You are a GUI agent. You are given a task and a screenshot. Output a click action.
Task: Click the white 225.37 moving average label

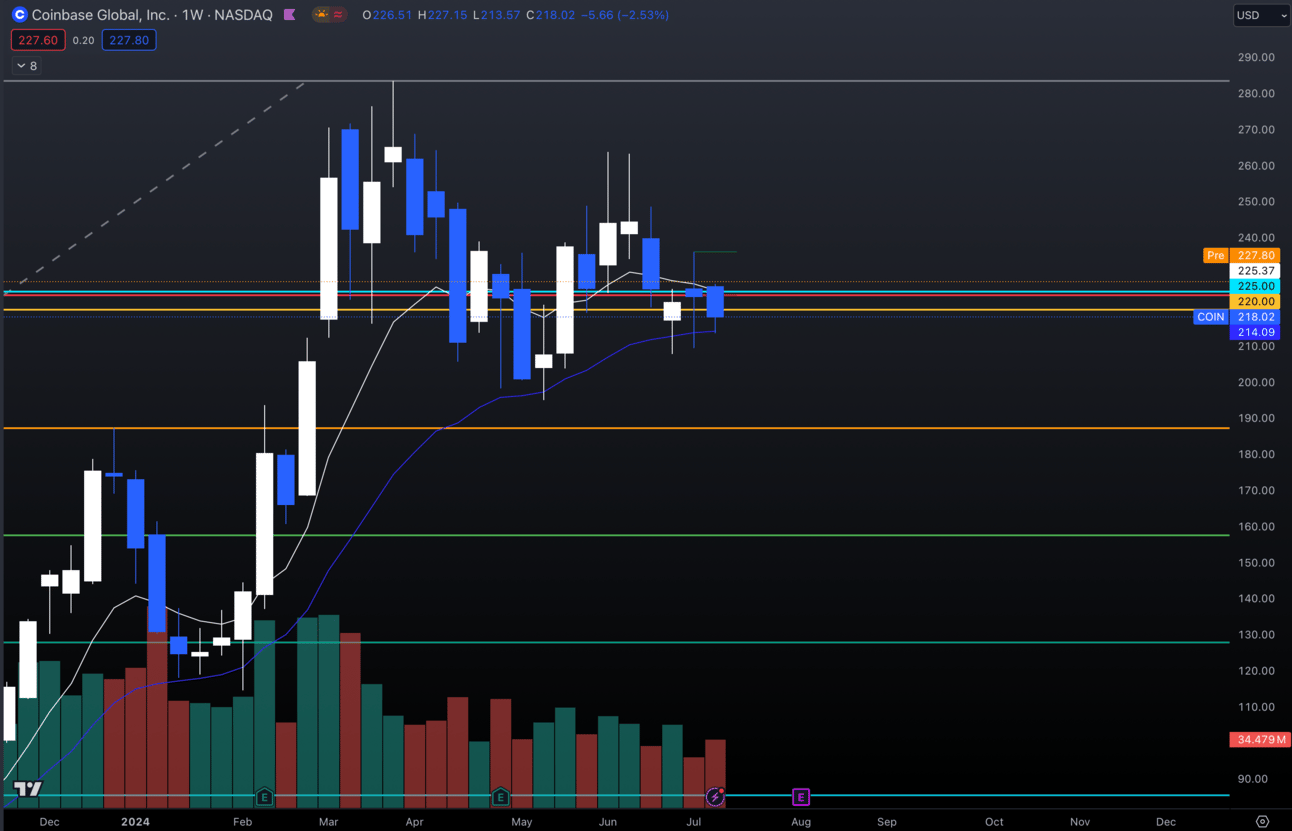1256,271
